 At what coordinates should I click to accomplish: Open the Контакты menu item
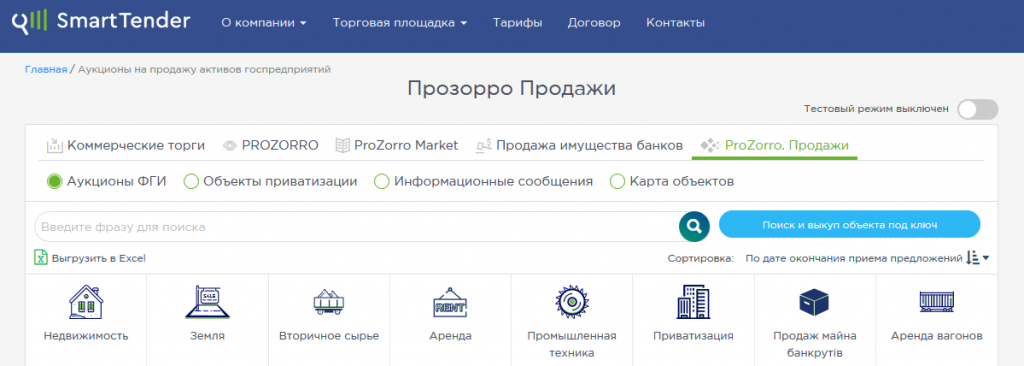tap(675, 23)
